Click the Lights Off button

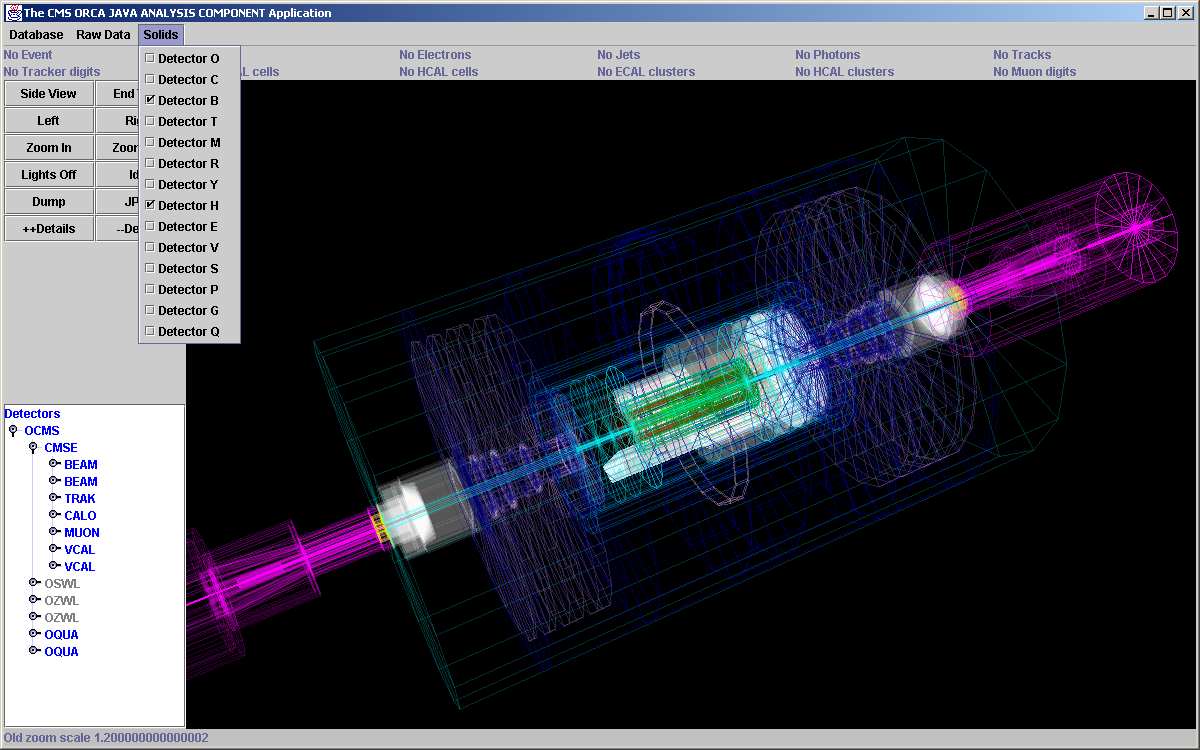tap(49, 174)
